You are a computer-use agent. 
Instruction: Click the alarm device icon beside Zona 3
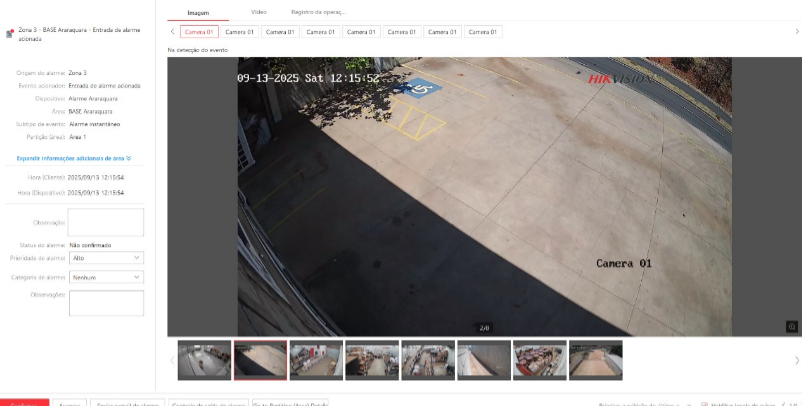10,33
